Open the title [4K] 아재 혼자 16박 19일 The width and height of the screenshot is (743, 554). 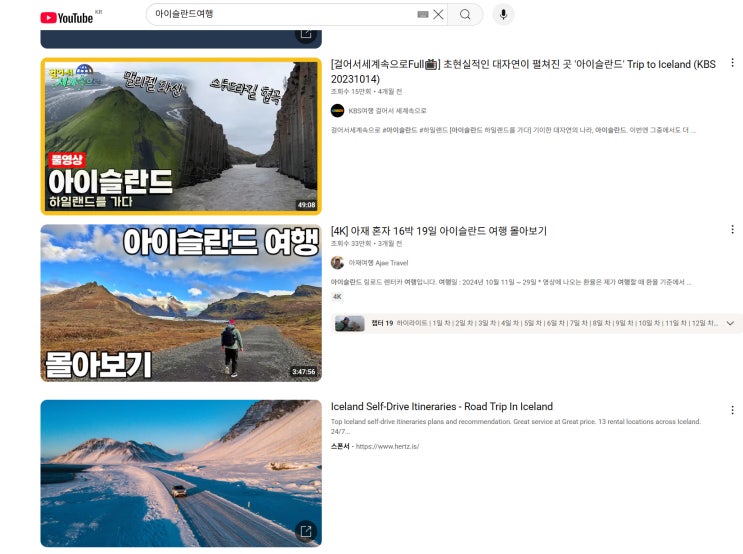[x=439, y=231]
